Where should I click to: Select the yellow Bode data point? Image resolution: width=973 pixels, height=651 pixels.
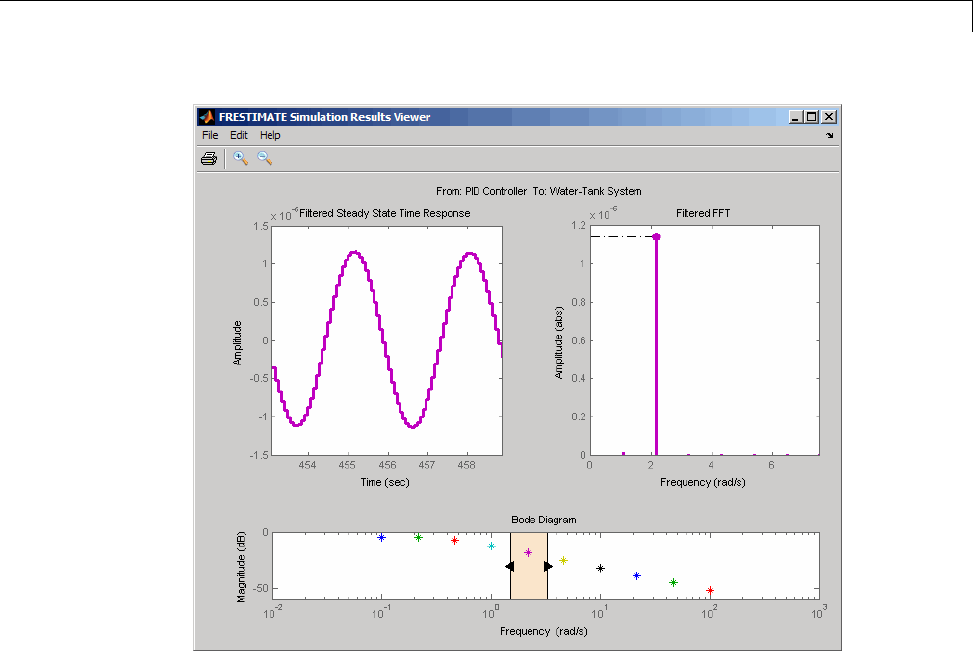pyautogui.click(x=563, y=560)
